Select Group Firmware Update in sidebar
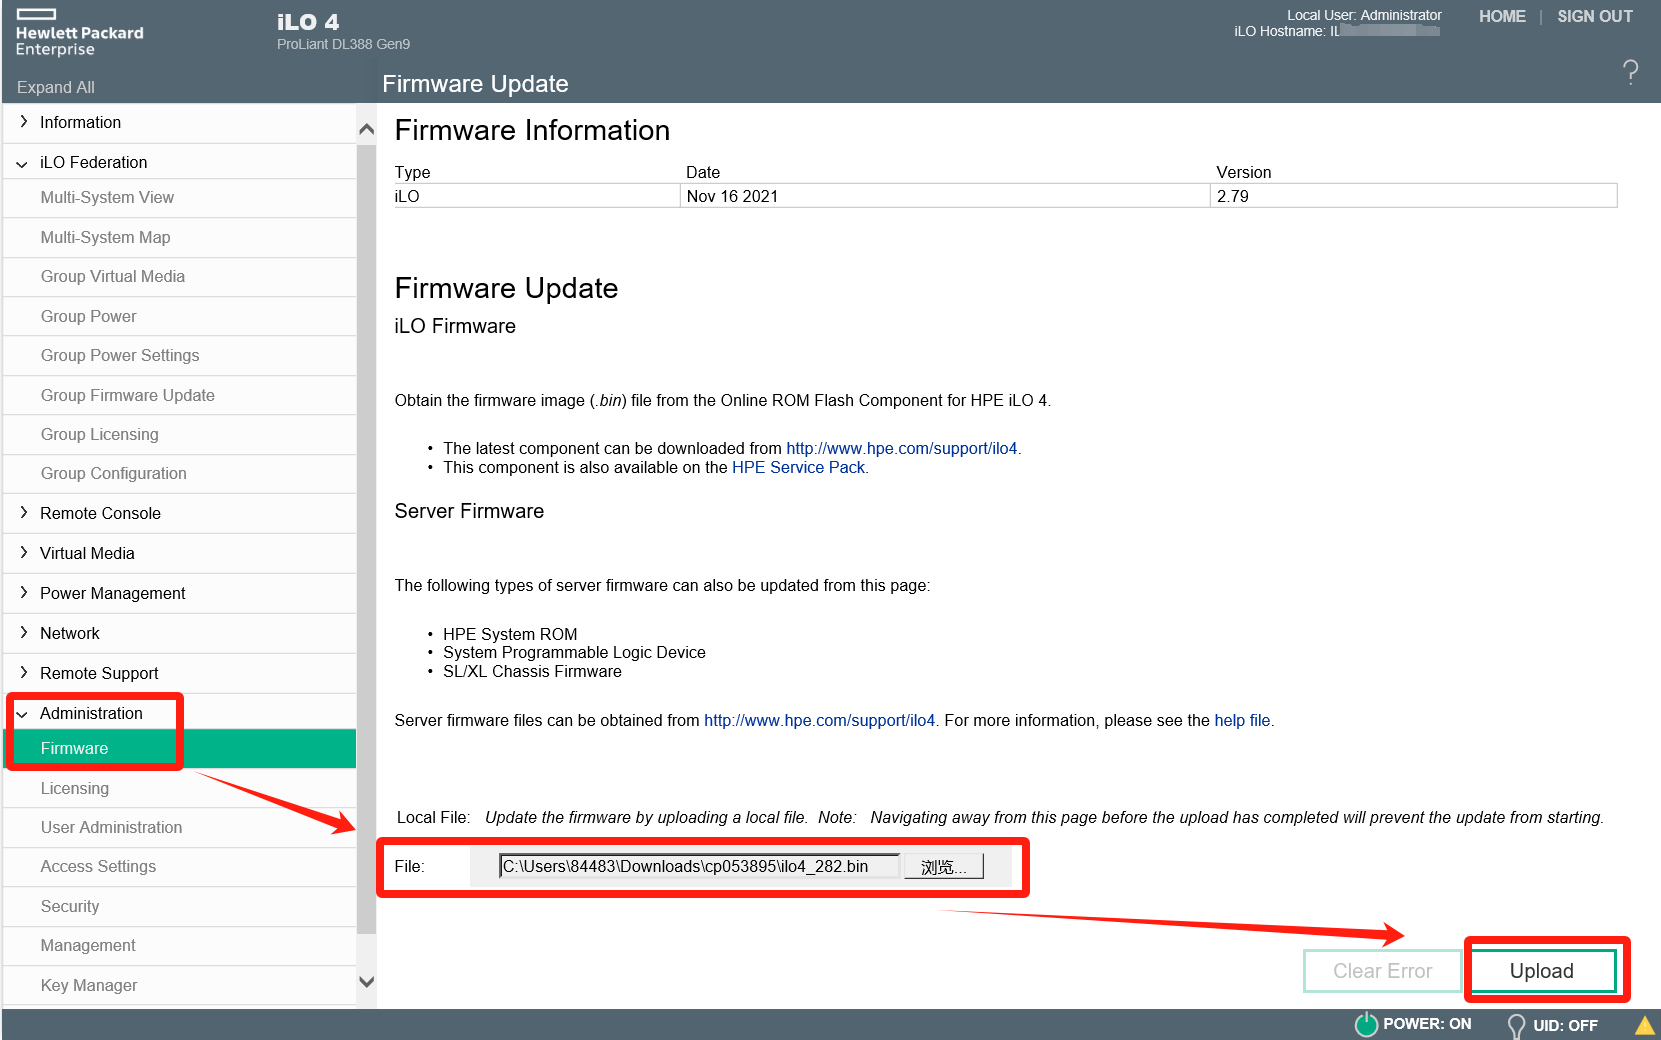This screenshot has width=1661, height=1040. [128, 395]
